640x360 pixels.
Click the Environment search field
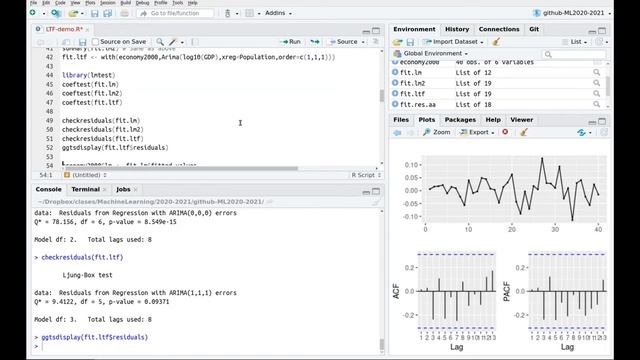coord(573,54)
